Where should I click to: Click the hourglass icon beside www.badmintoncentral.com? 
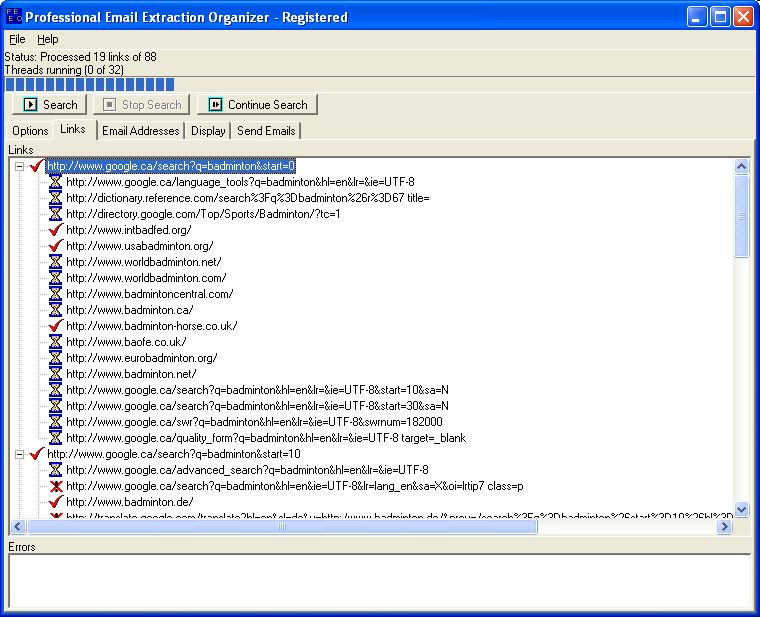pos(55,294)
